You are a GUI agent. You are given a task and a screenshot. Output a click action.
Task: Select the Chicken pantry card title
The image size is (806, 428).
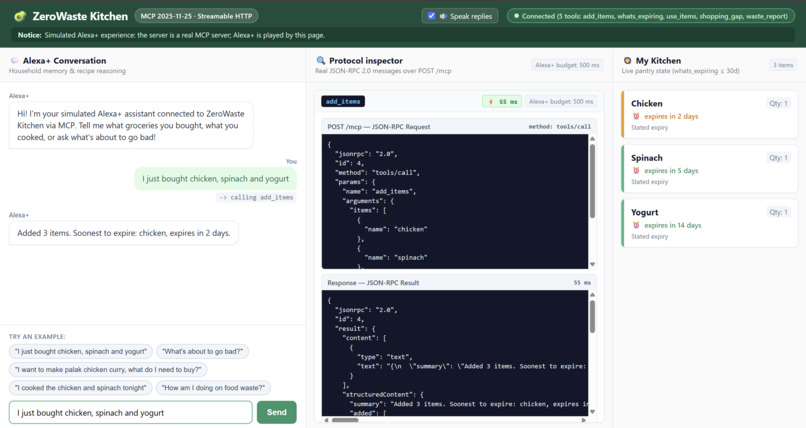[647, 103]
